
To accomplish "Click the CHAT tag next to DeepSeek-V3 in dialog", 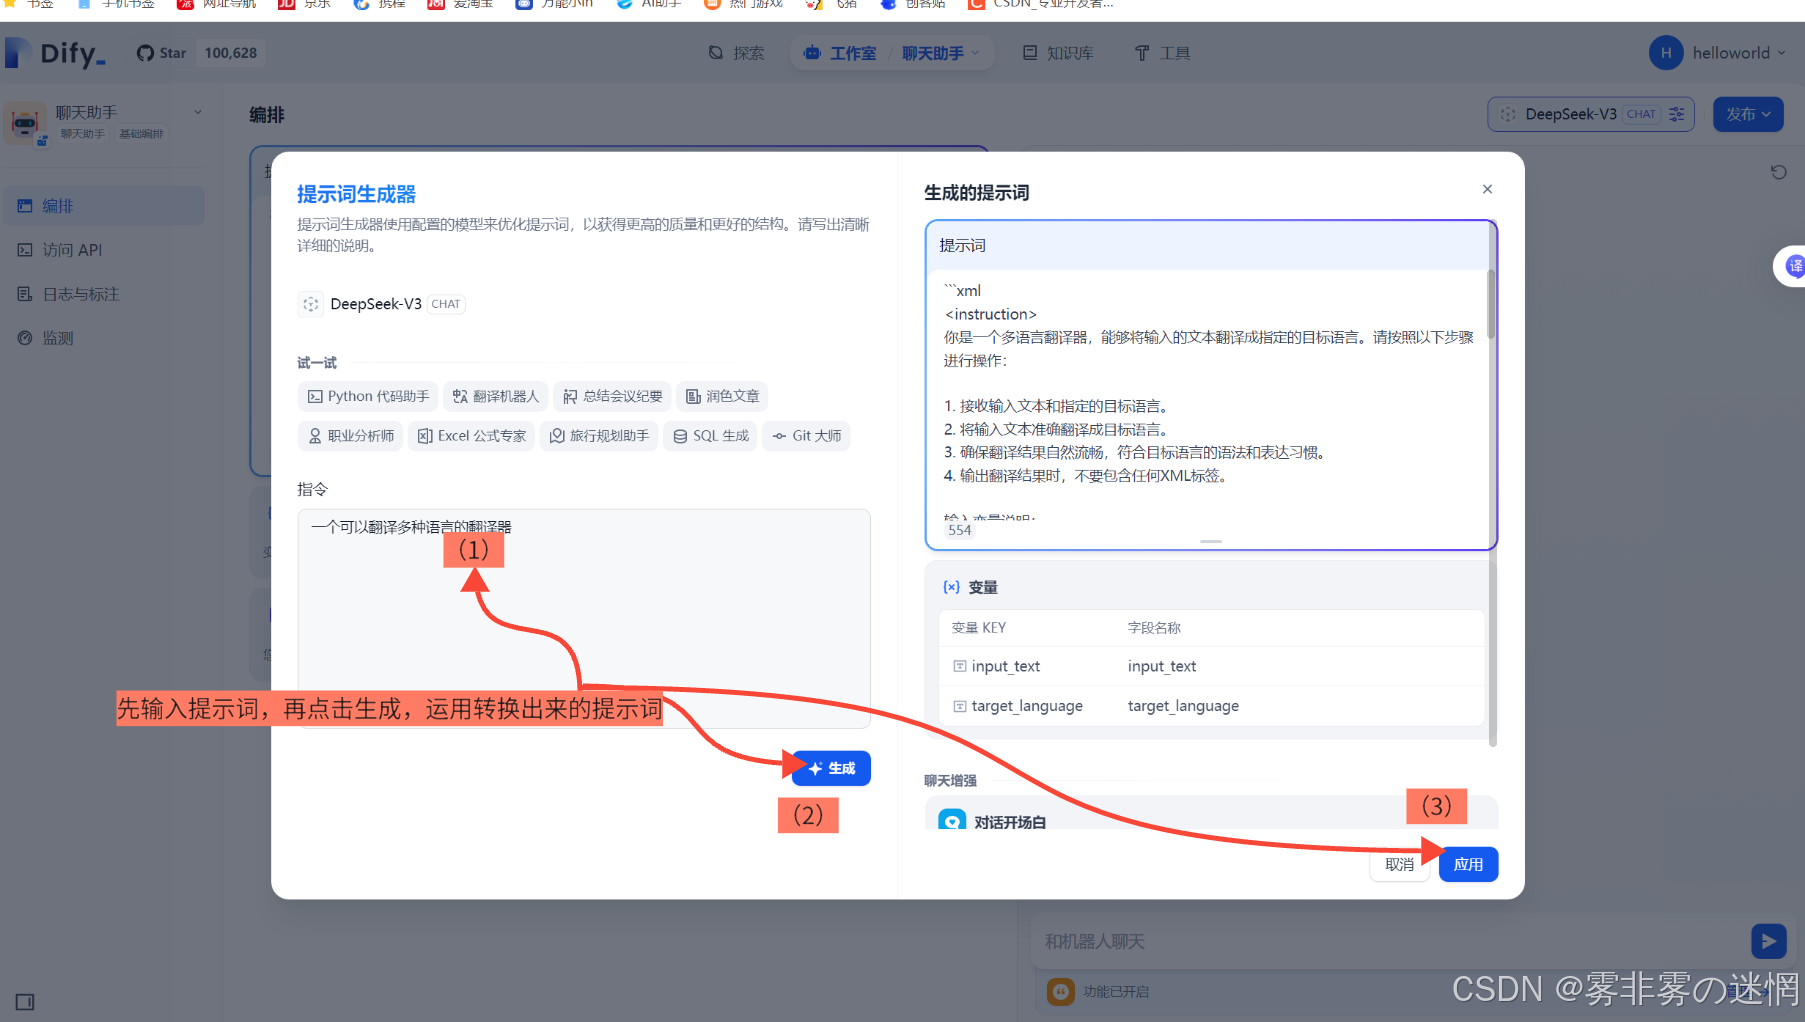I will coord(446,304).
